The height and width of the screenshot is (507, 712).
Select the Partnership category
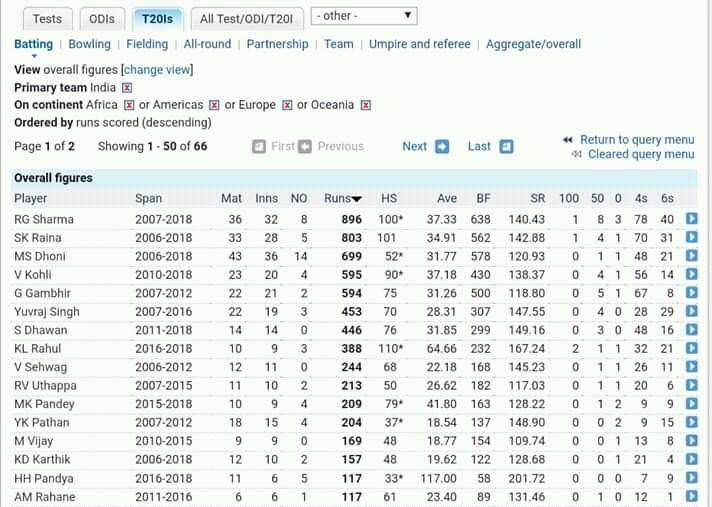pos(277,44)
